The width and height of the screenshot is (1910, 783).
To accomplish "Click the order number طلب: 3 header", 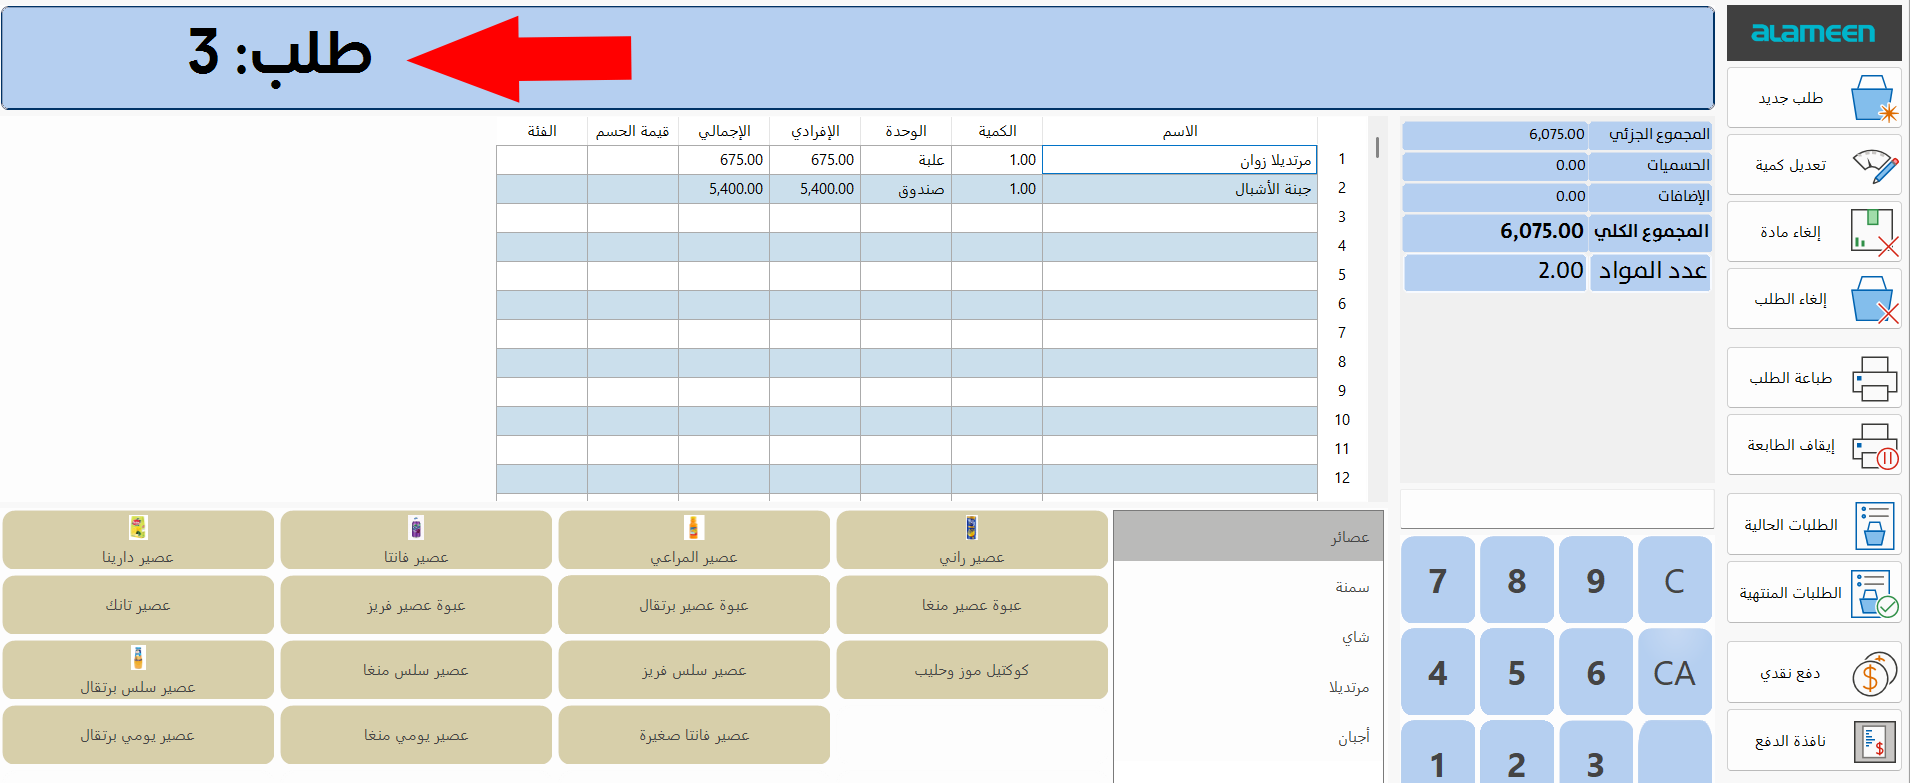I will 280,53.
